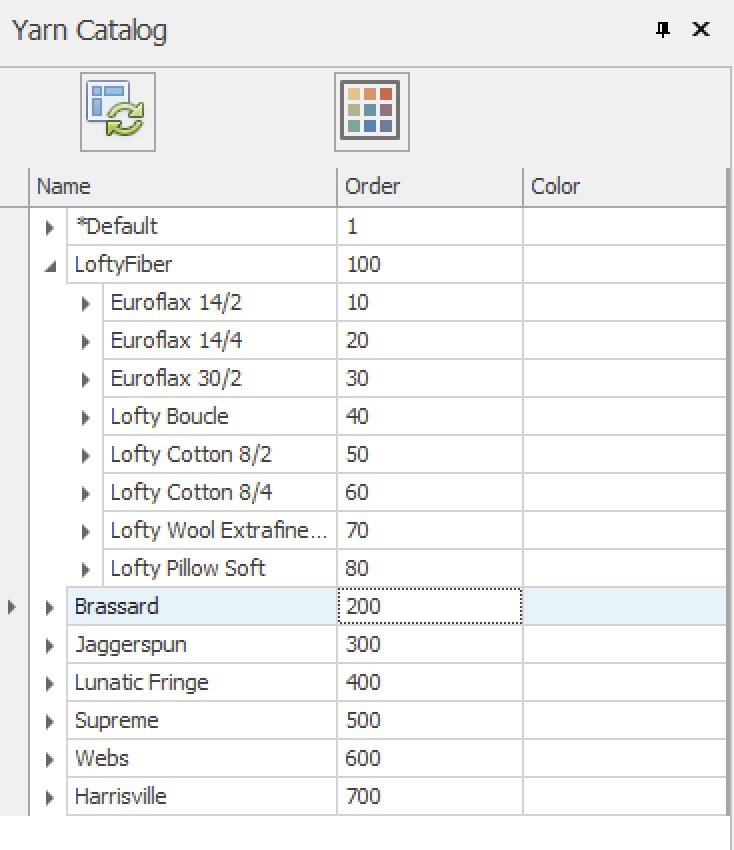Sort by the Order column header
Viewport: 734px width, 850px height.
[x=429, y=186]
